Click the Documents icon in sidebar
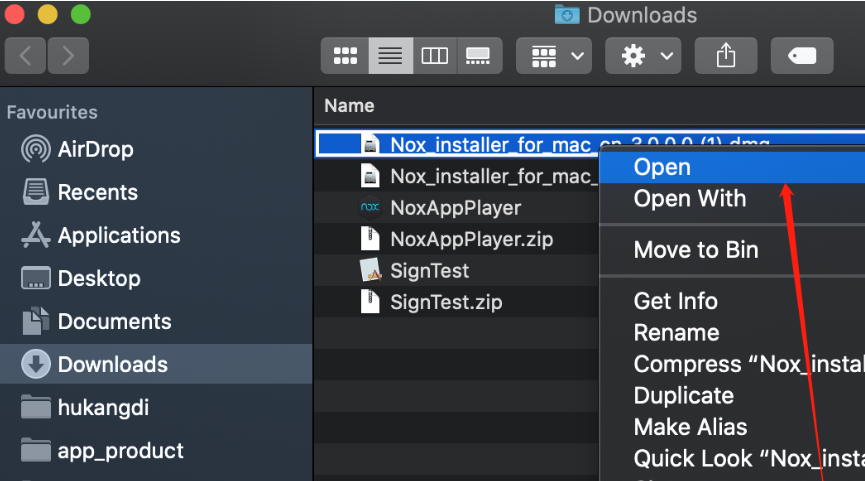865x481 pixels. coord(36,321)
